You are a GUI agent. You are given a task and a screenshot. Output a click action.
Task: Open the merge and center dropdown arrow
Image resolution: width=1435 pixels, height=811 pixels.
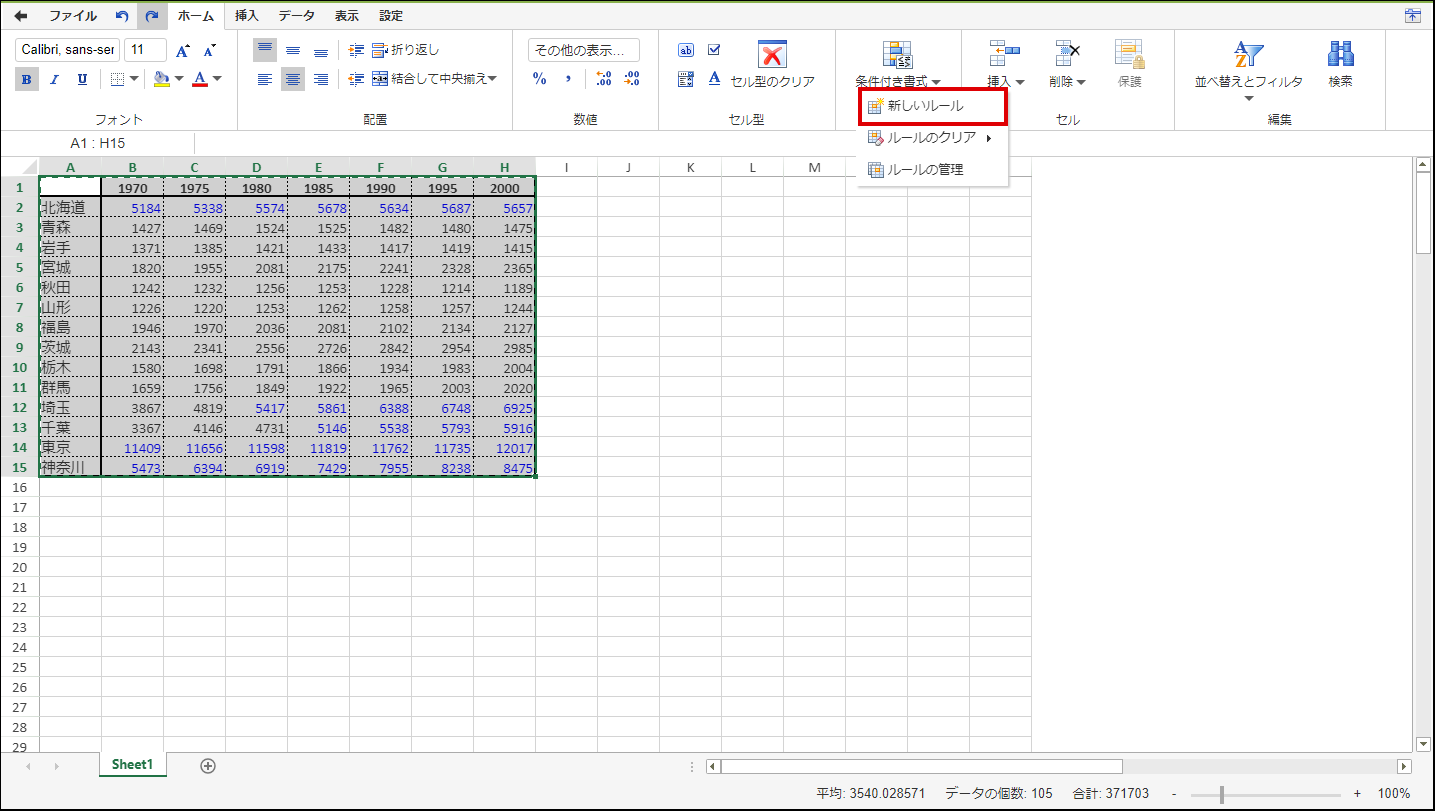(x=493, y=79)
